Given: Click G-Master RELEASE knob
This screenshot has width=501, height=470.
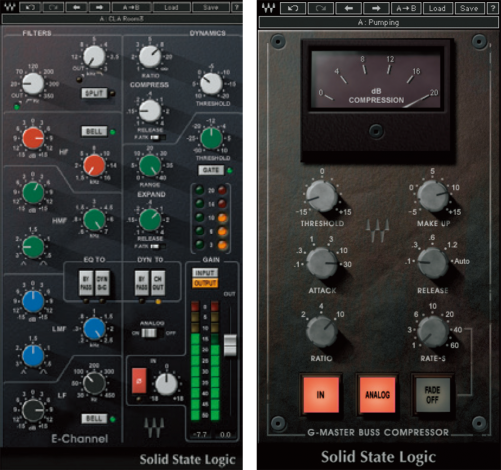Looking at the screenshot, I should pyautogui.click(x=433, y=263).
